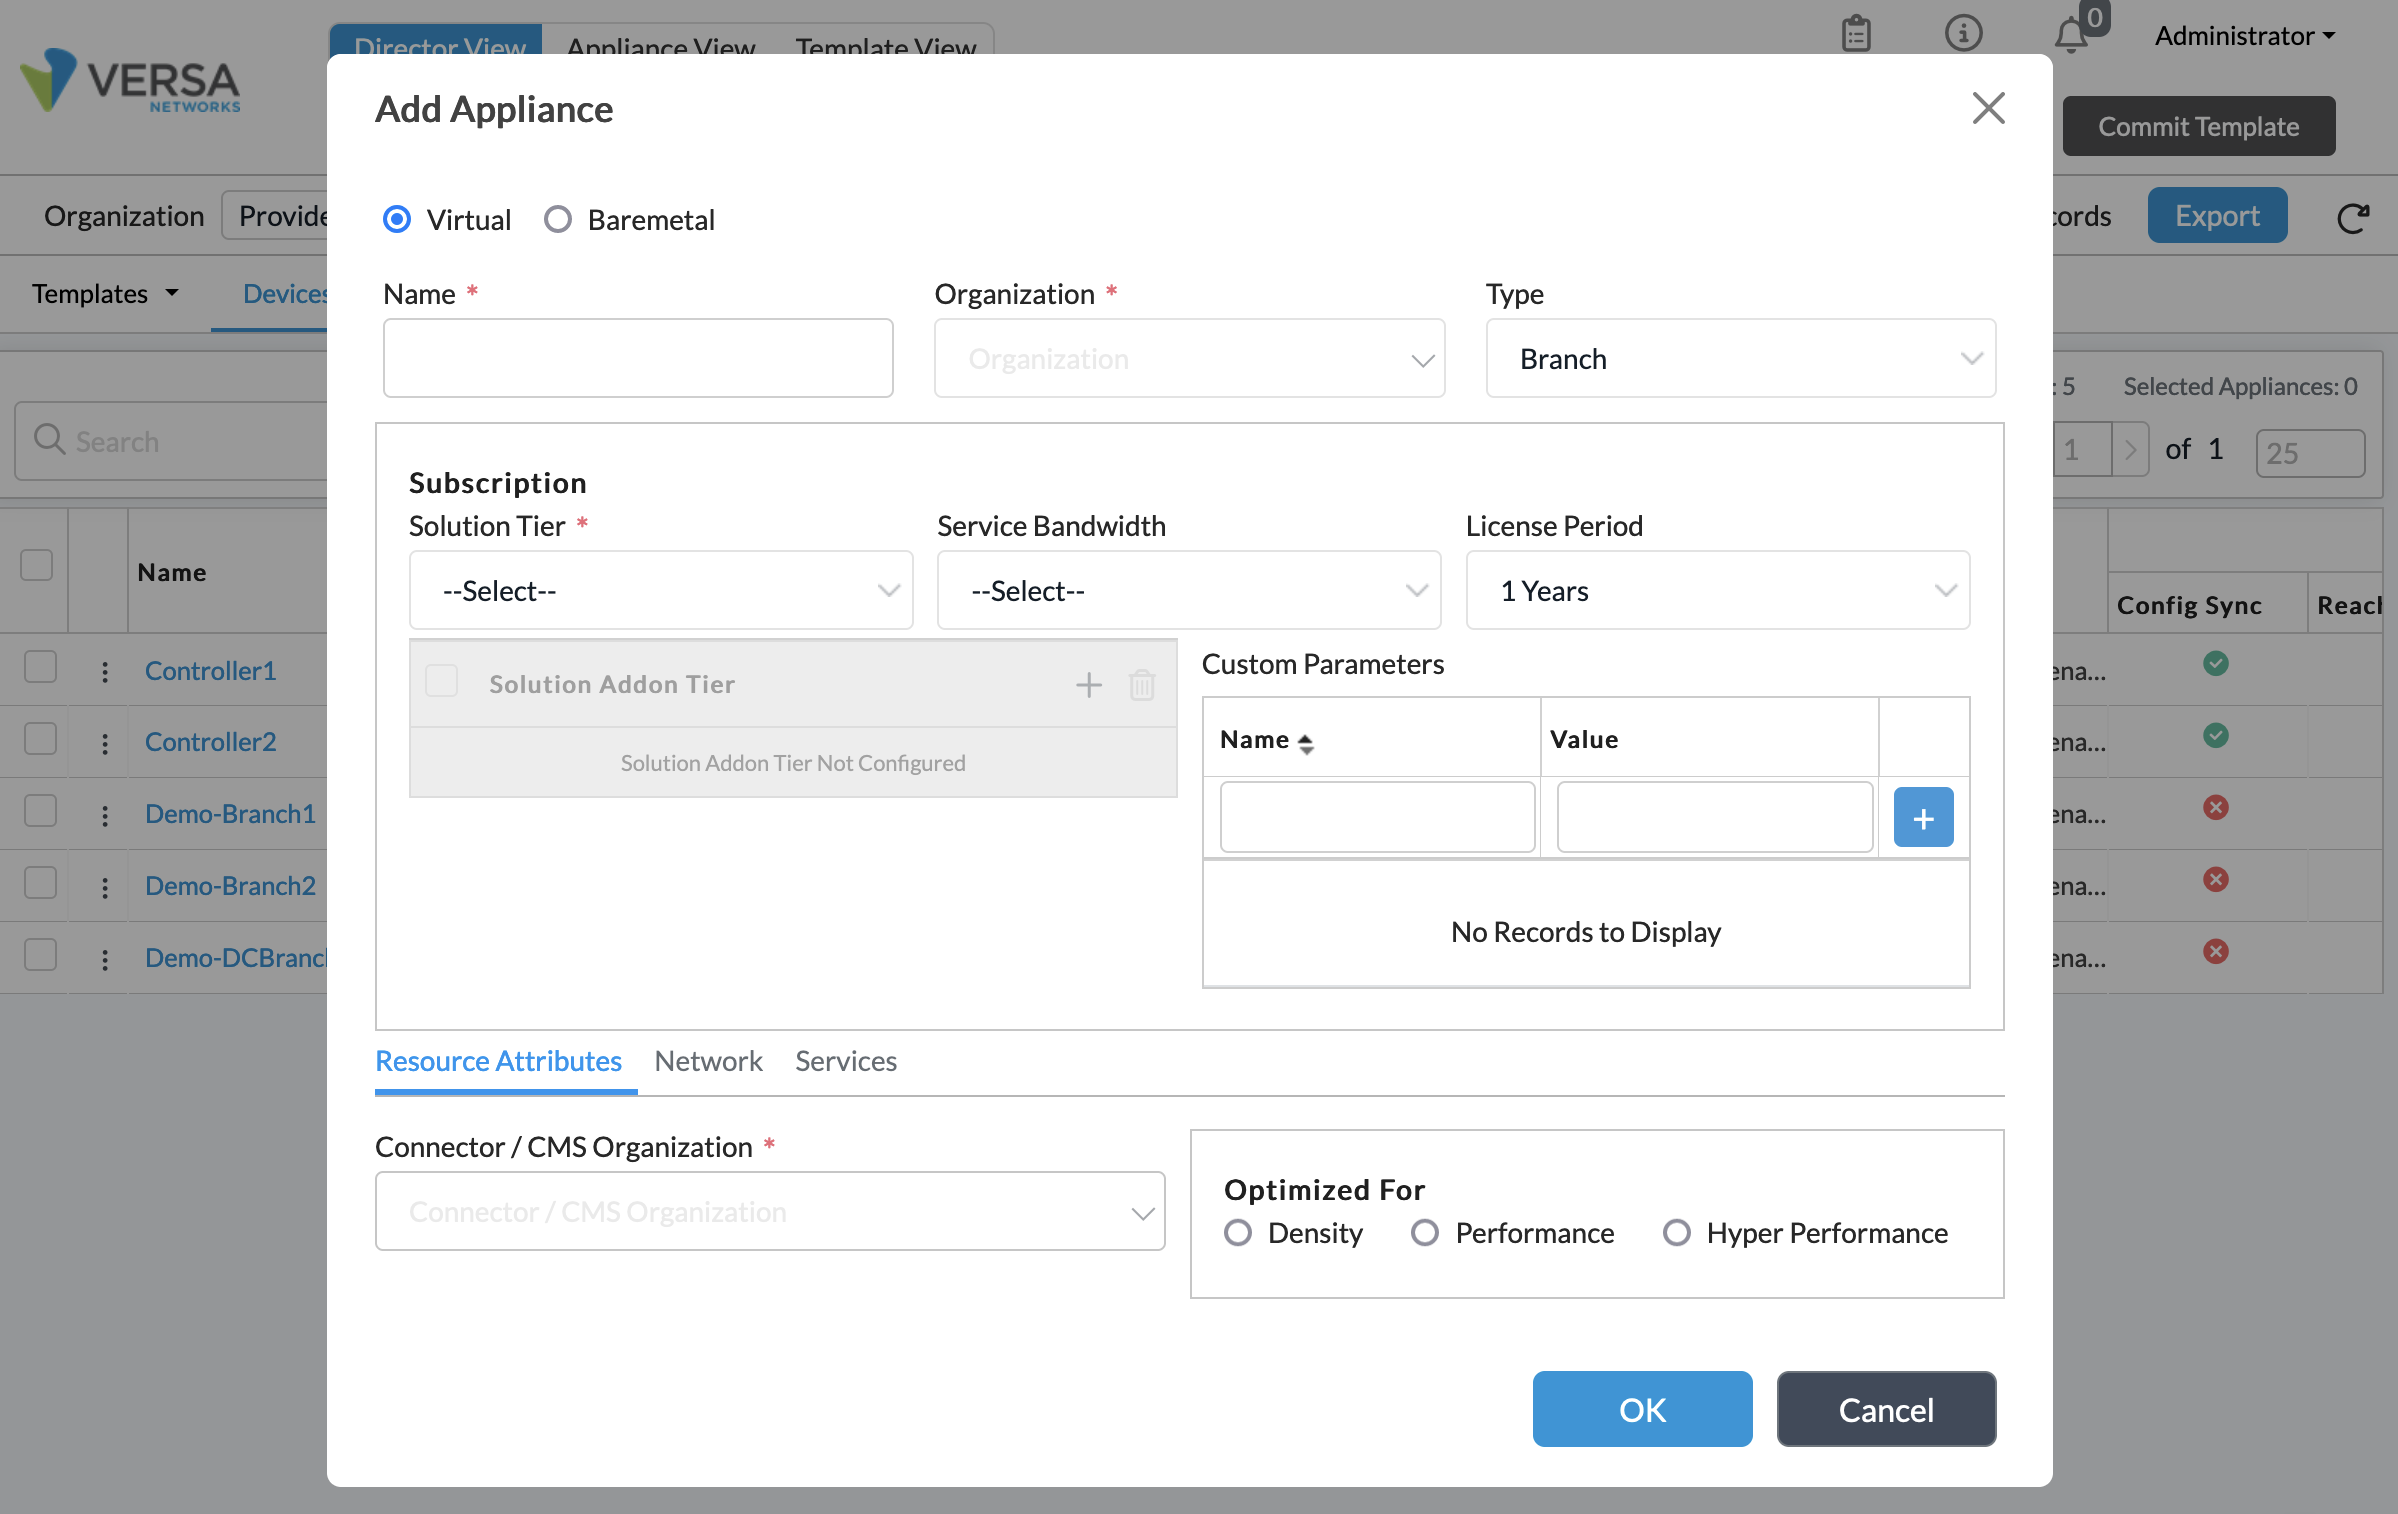Switch to the Services tab

pyautogui.click(x=846, y=1061)
